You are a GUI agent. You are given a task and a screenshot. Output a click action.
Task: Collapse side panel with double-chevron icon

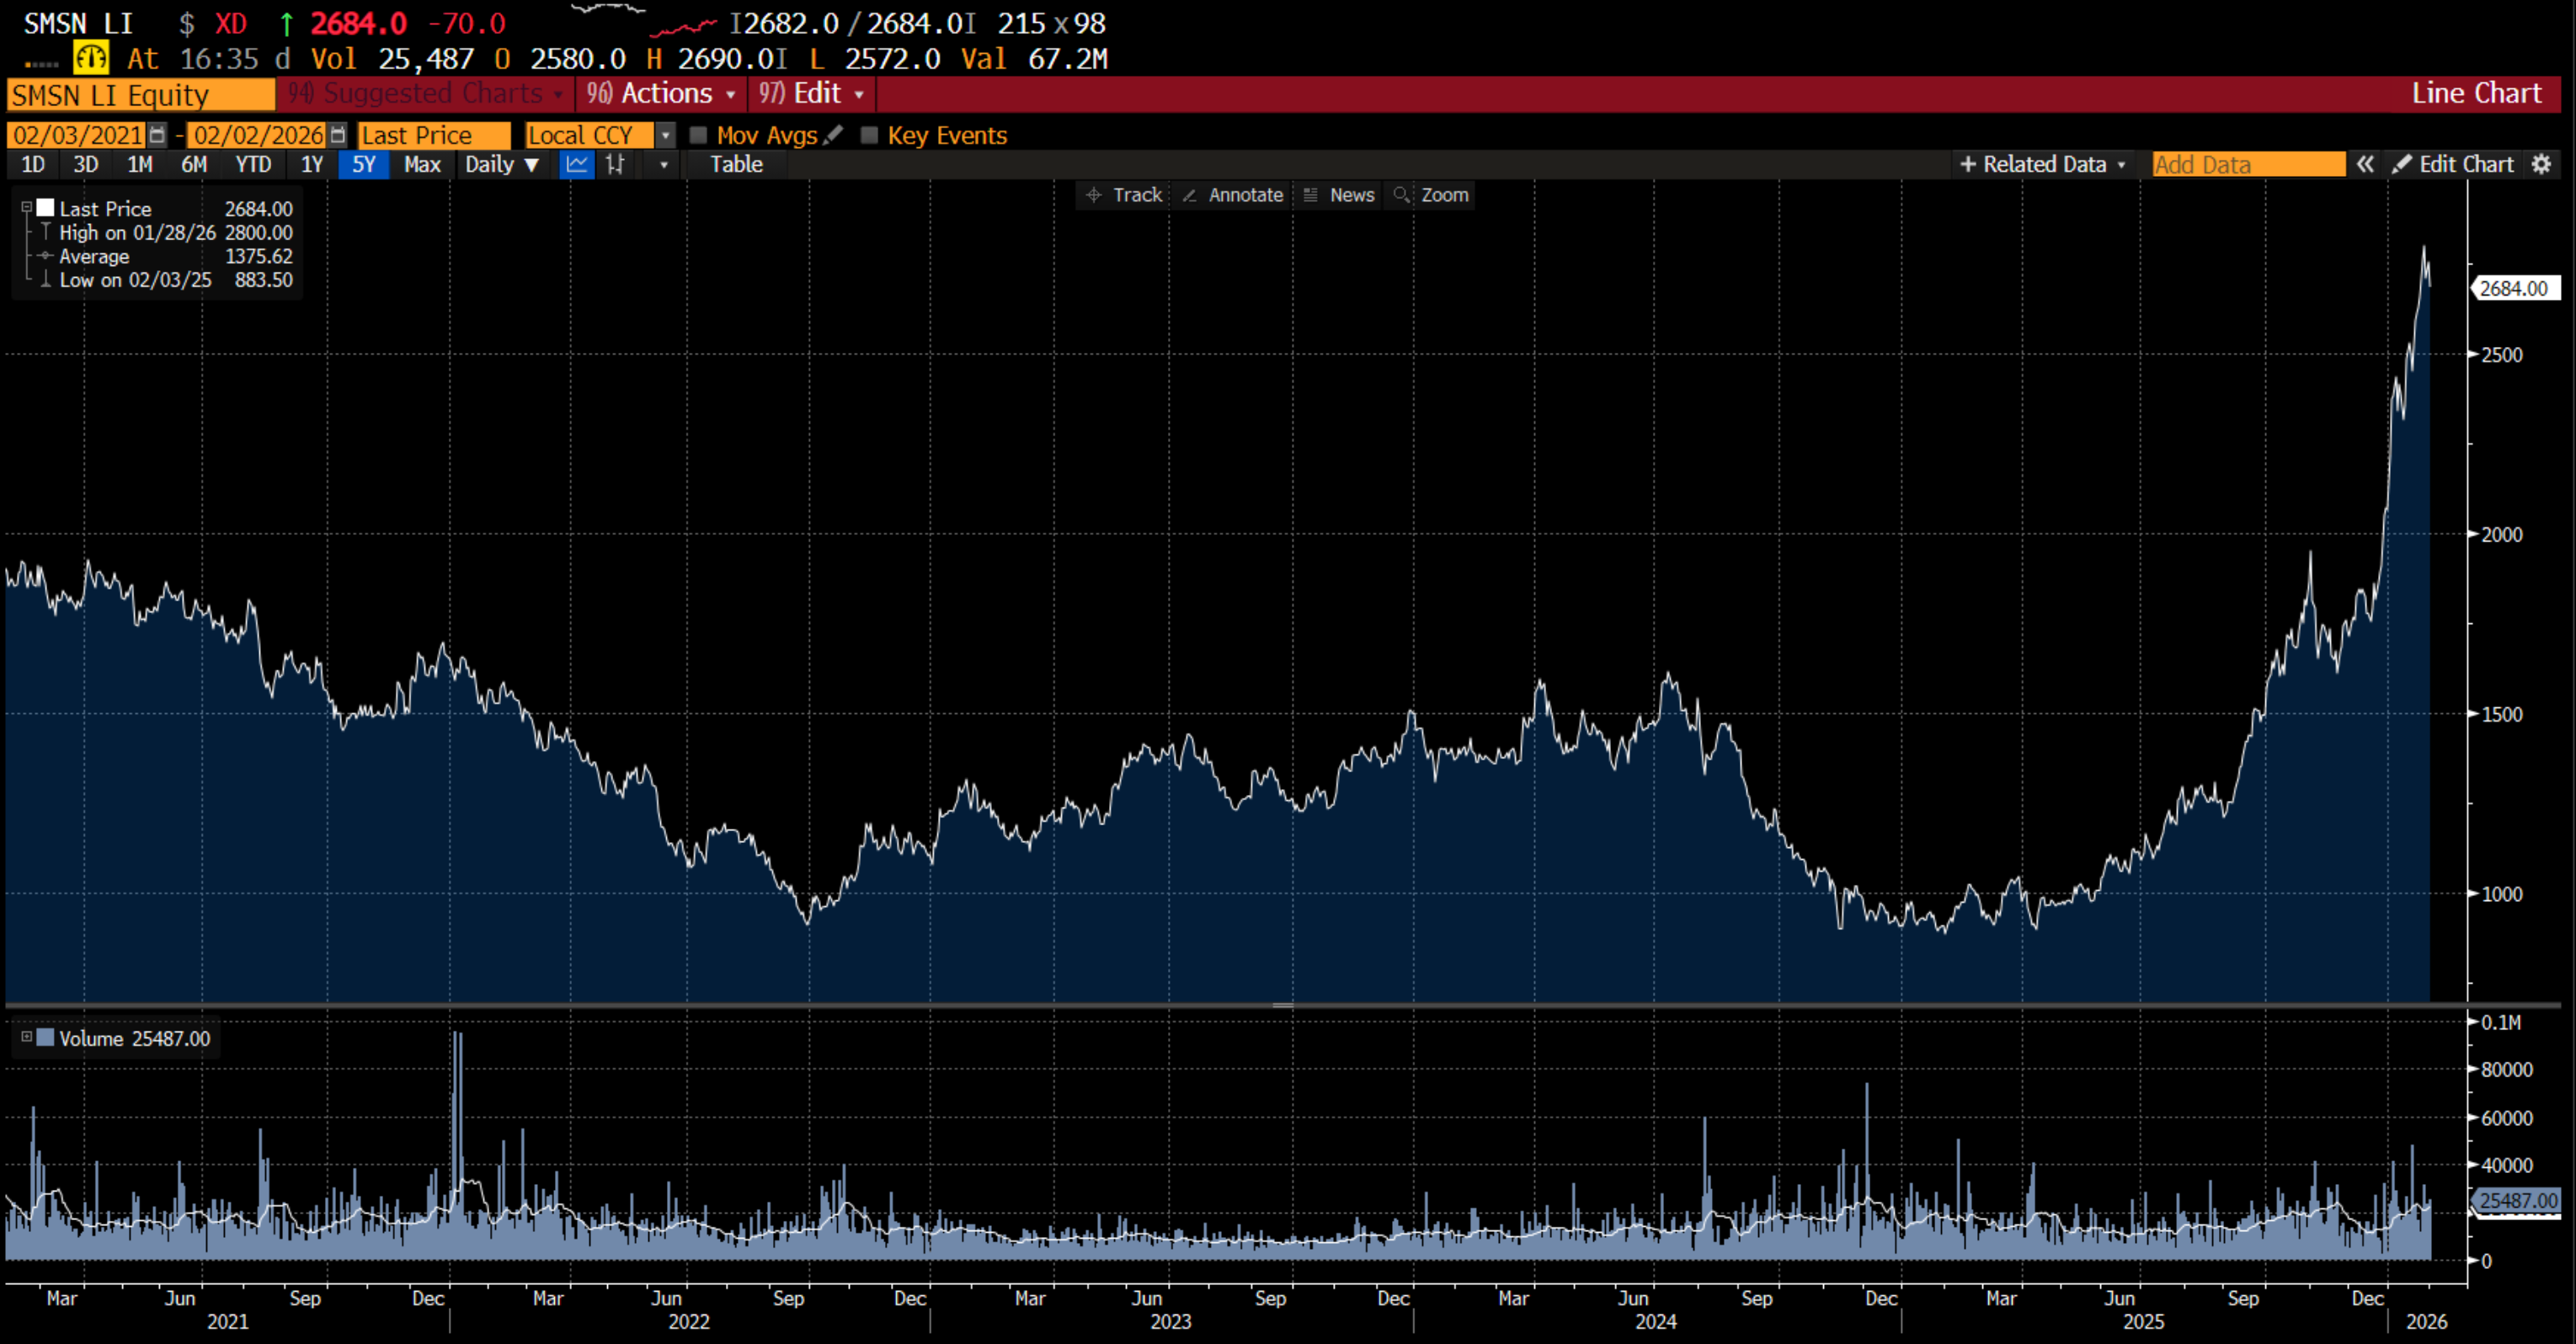coord(2365,165)
